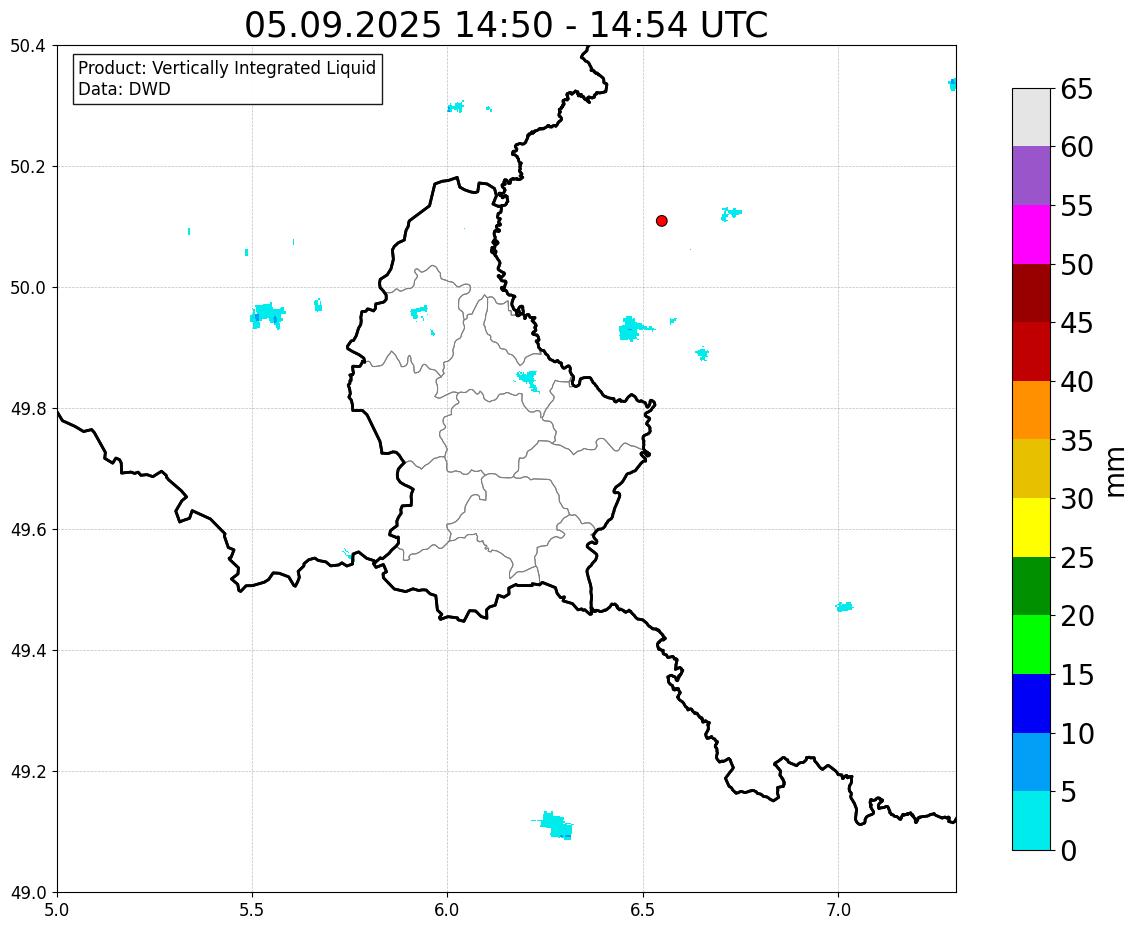
Task: Click the red station marker dot
Action: coord(661,221)
